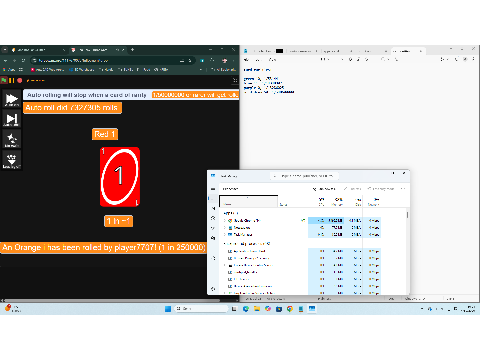Click the single roll skip-forward button
Image resolution: width=480 pixels, height=360 pixels.
12,119
